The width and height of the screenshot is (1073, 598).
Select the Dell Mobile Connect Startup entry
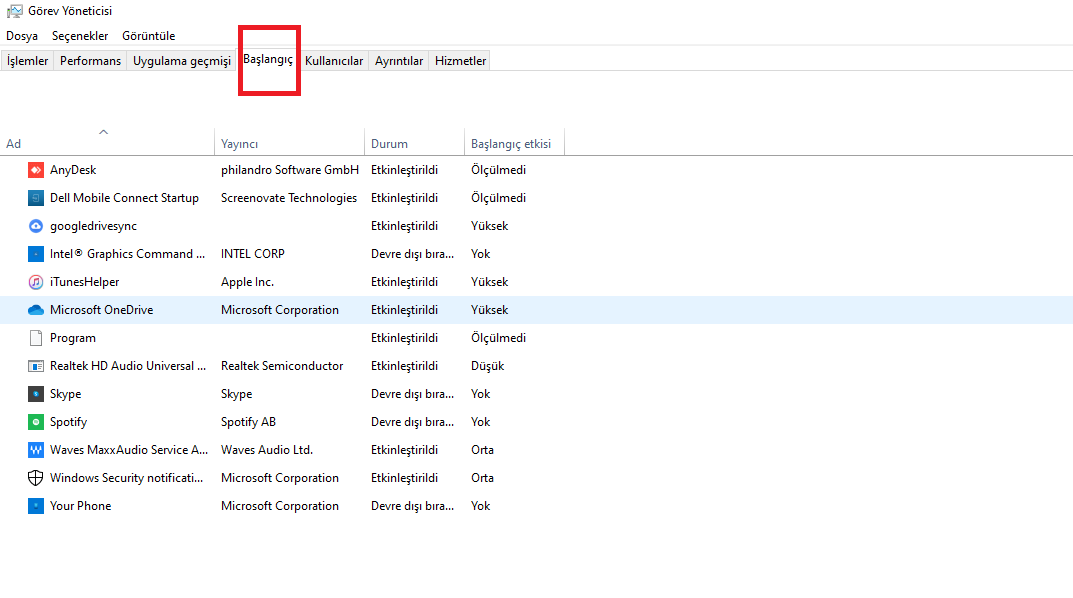[125, 198]
